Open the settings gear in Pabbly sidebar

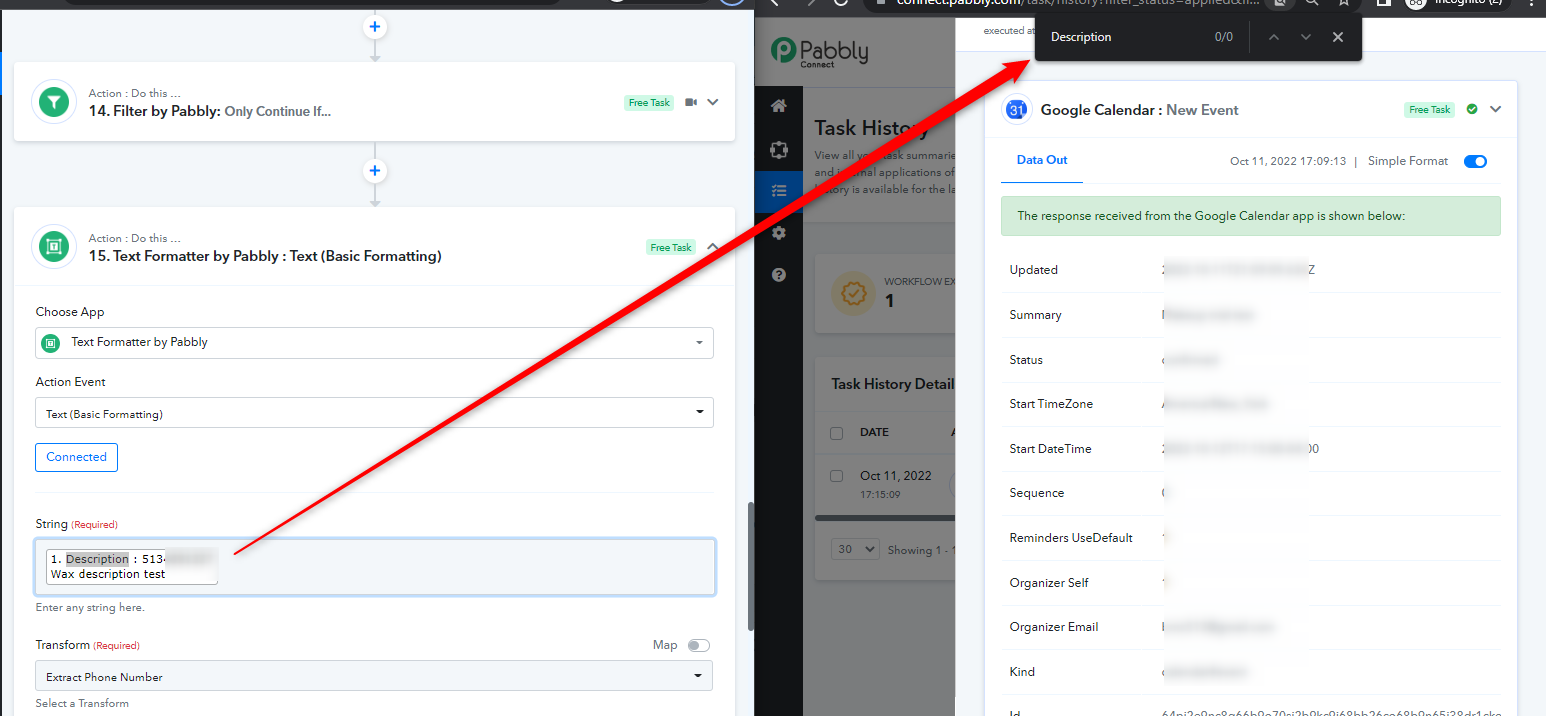779,233
